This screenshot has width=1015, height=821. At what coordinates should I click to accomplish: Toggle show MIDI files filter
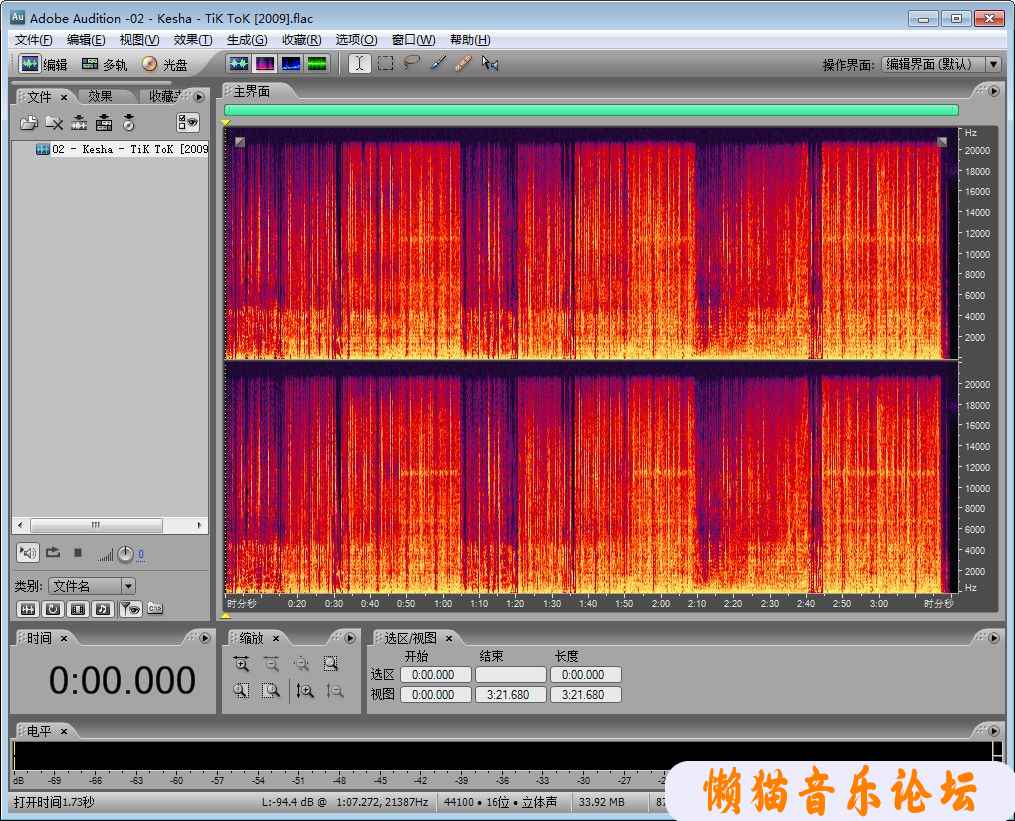(103, 609)
